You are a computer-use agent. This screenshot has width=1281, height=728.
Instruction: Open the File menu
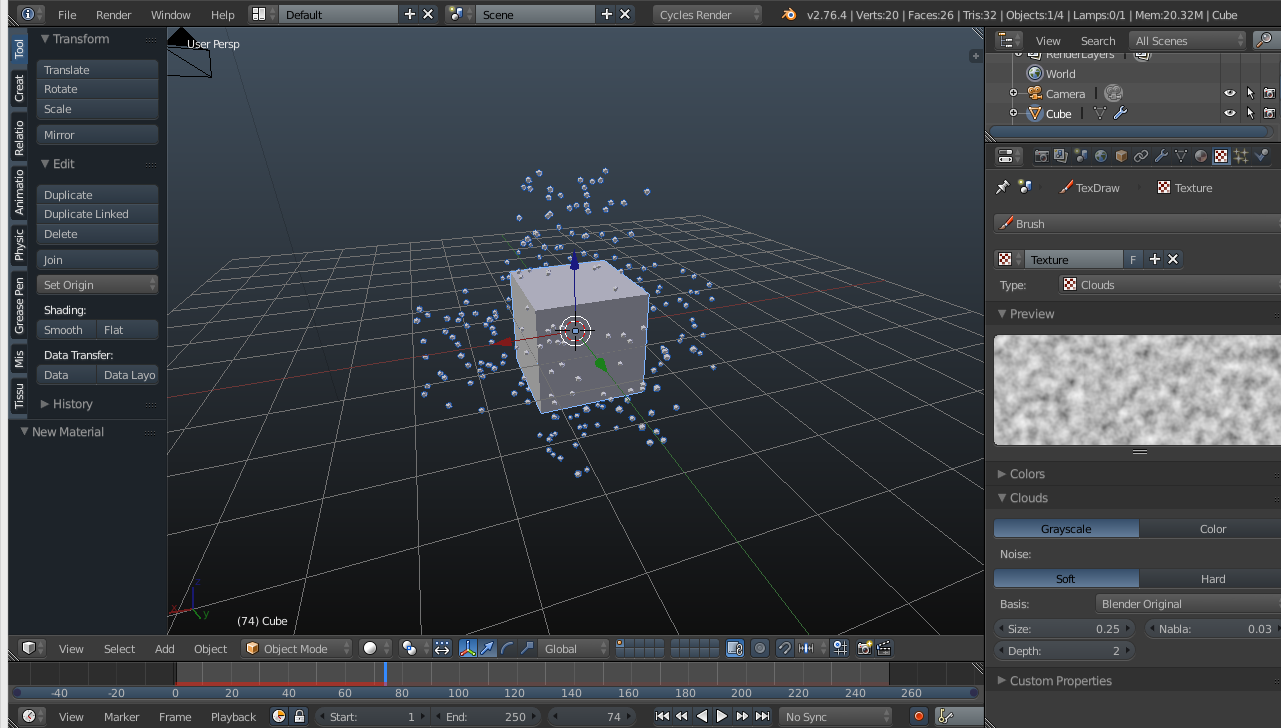point(67,15)
